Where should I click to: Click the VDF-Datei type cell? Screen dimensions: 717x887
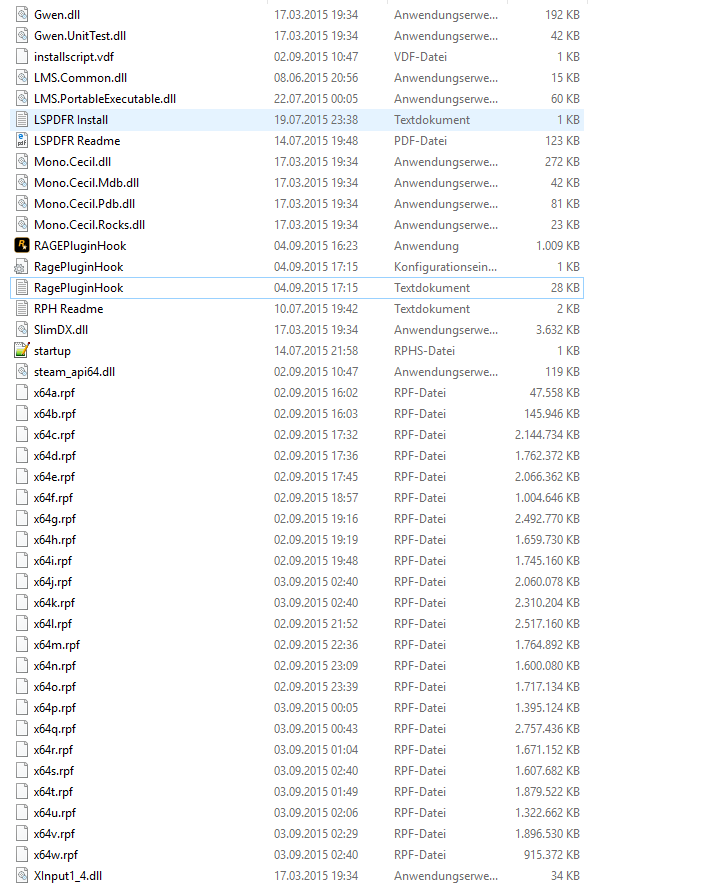coord(420,57)
